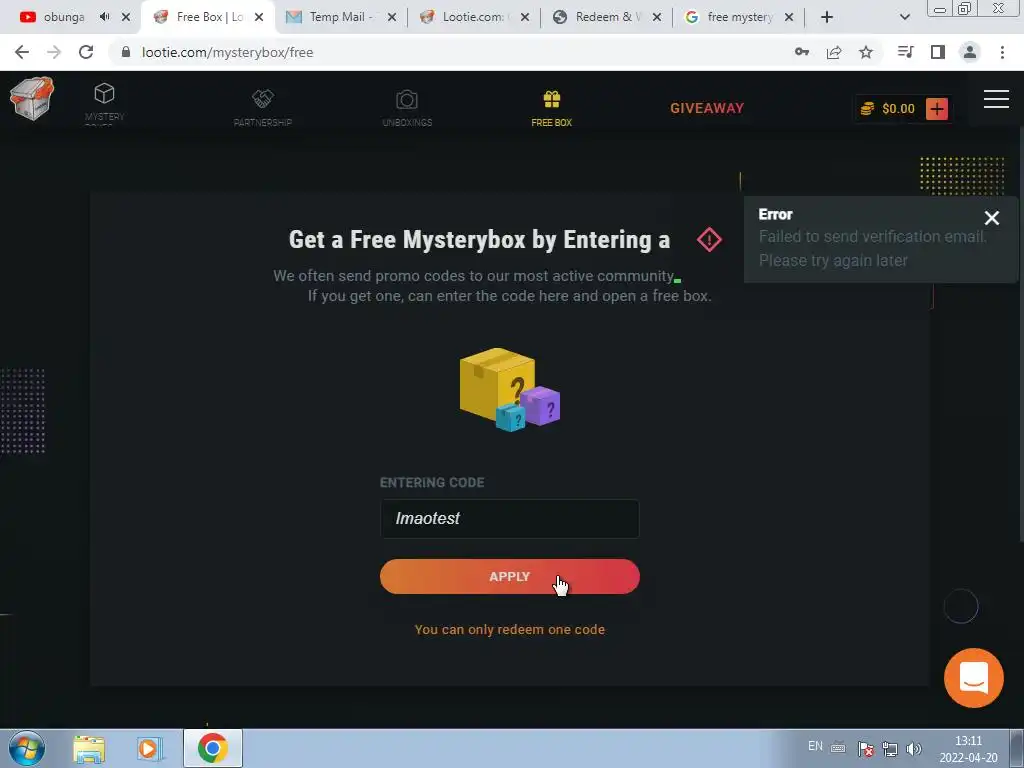The width and height of the screenshot is (1024, 768).
Task: Open the Chrome profile avatar
Action: click(x=970, y=52)
